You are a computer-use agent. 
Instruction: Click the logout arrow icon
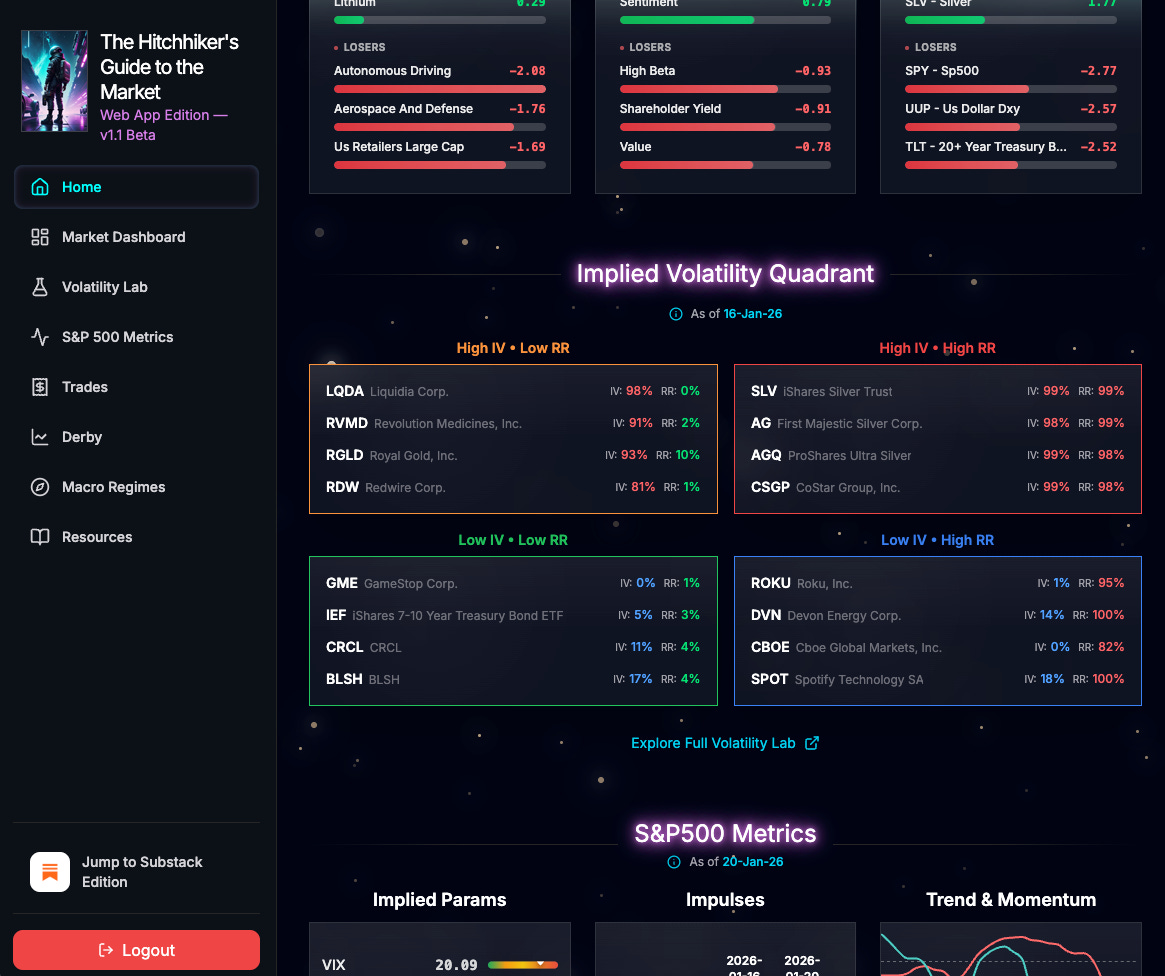coord(106,950)
